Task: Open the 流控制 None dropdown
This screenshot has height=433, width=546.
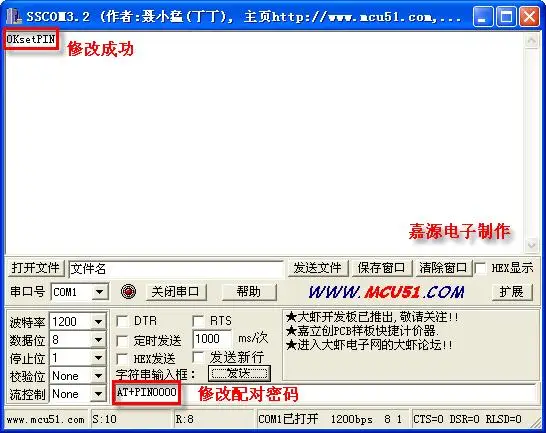Action: pyautogui.click(x=99, y=394)
